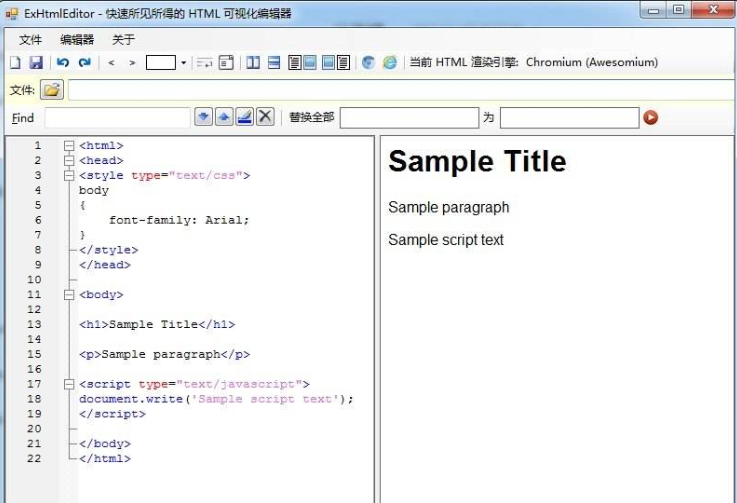This screenshot has width=737, height=503.
Task: Click inside the toolbar combo box field
Action: click(161, 63)
